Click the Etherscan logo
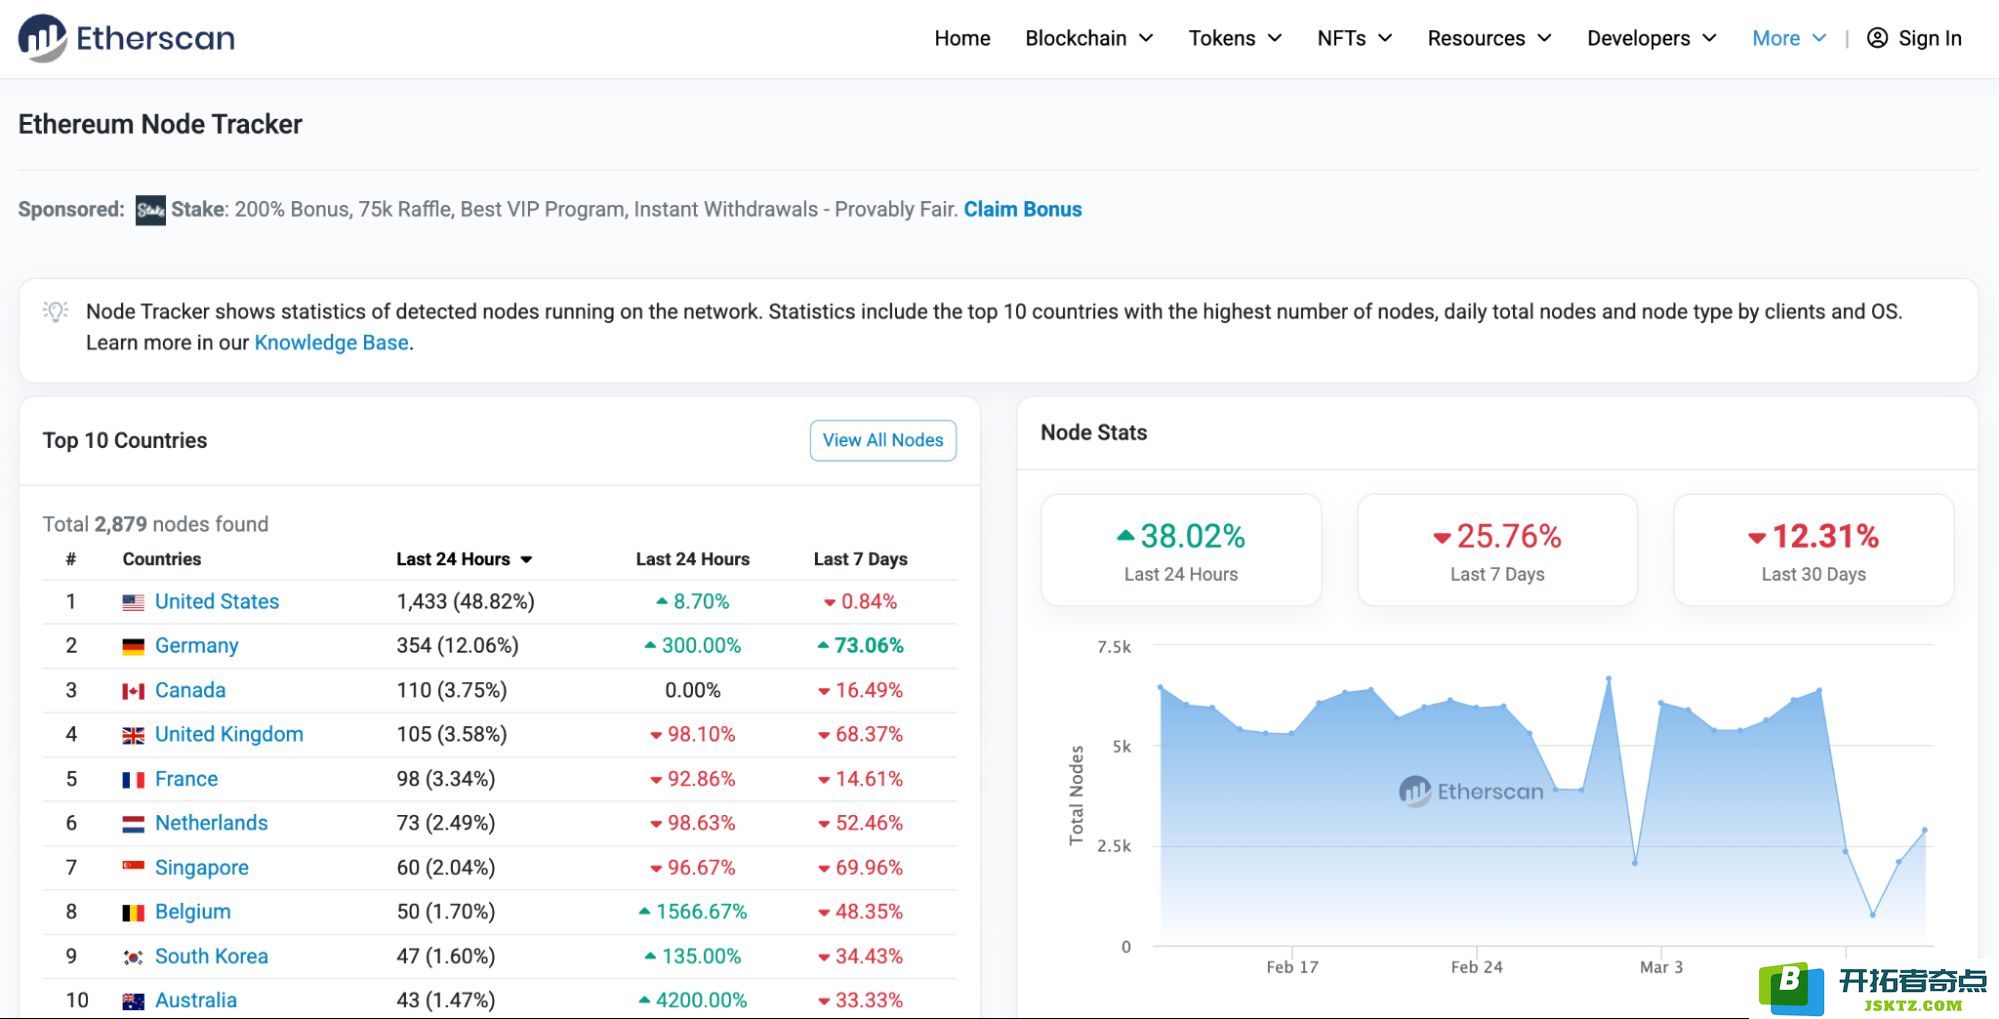The image size is (1999, 1019). [x=127, y=38]
